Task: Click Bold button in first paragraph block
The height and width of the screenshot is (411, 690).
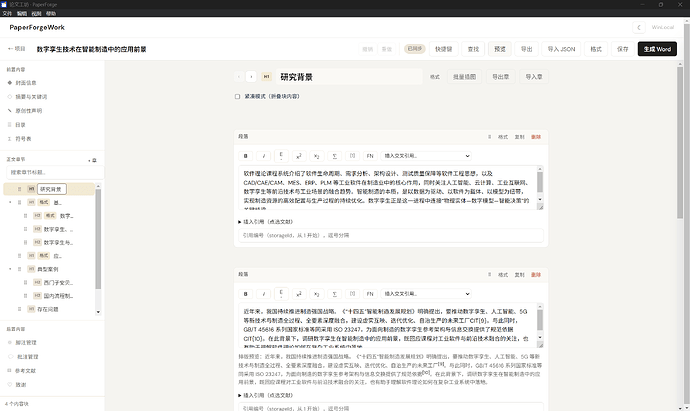Action: point(246,156)
